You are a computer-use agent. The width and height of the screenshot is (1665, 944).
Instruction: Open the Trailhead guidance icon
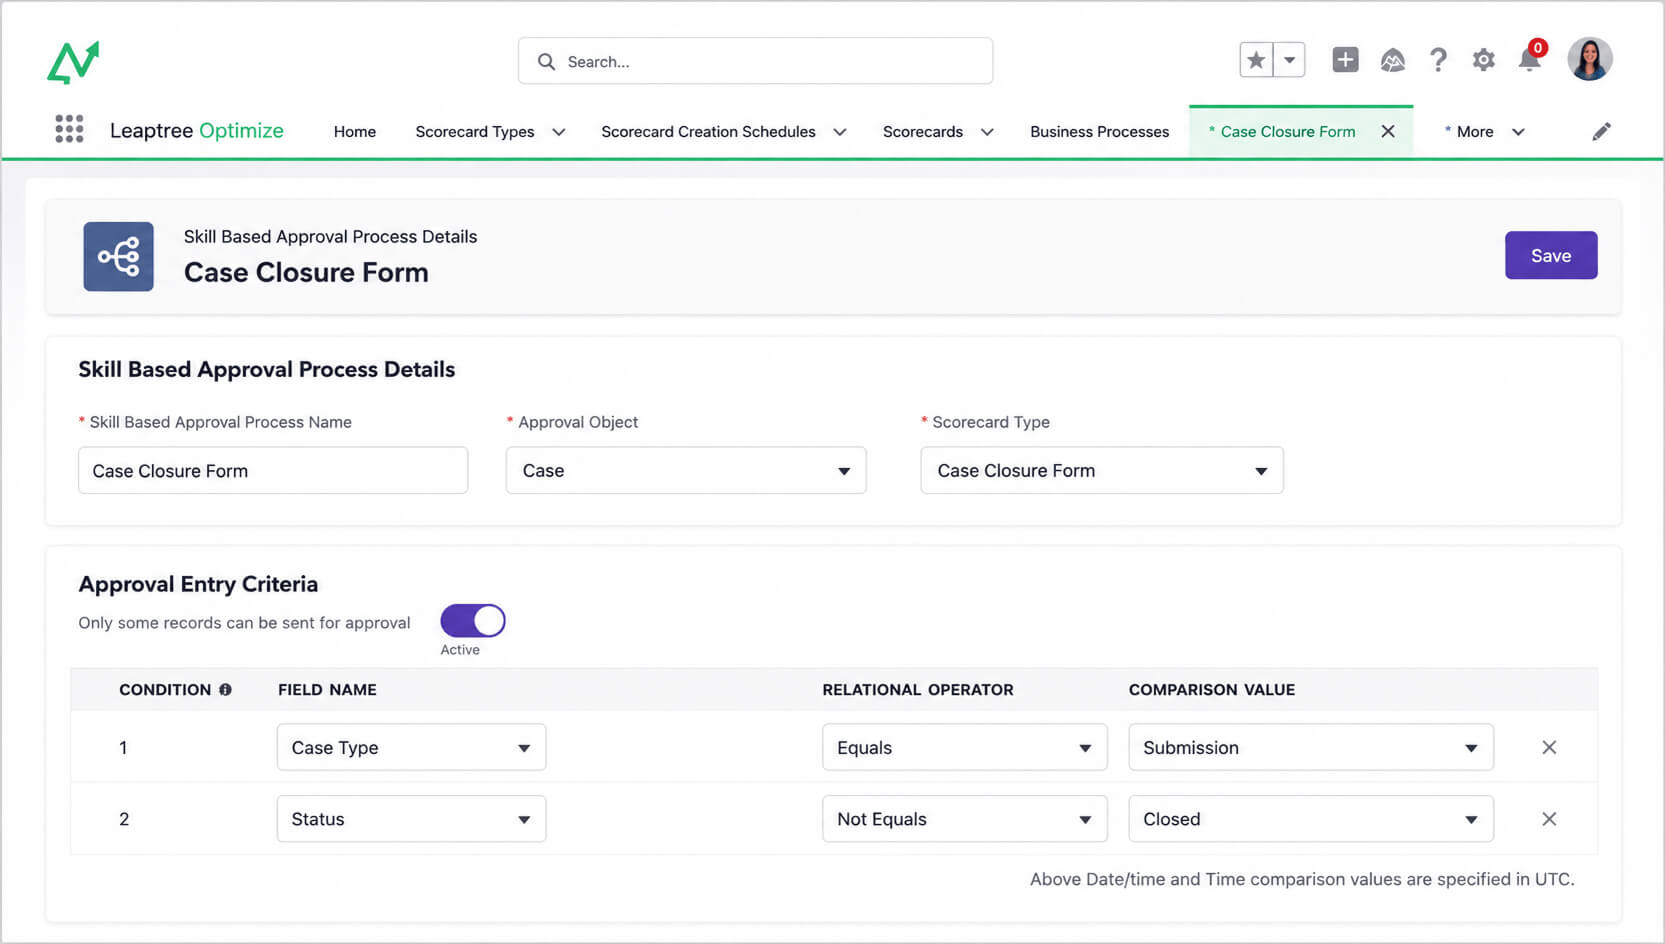click(1392, 61)
